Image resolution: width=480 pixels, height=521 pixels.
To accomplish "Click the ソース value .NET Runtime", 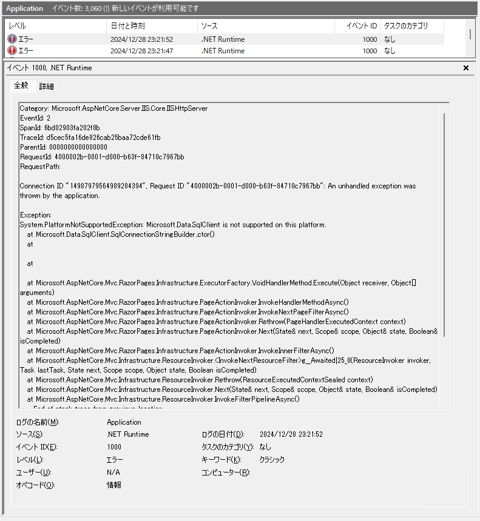I will [x=128, y=434].
